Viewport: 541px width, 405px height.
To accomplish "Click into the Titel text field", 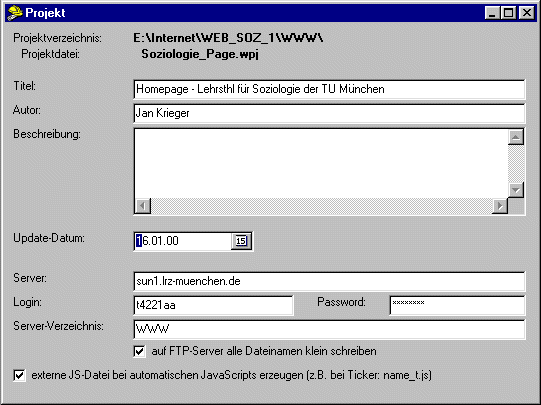I will pos(329,89).
